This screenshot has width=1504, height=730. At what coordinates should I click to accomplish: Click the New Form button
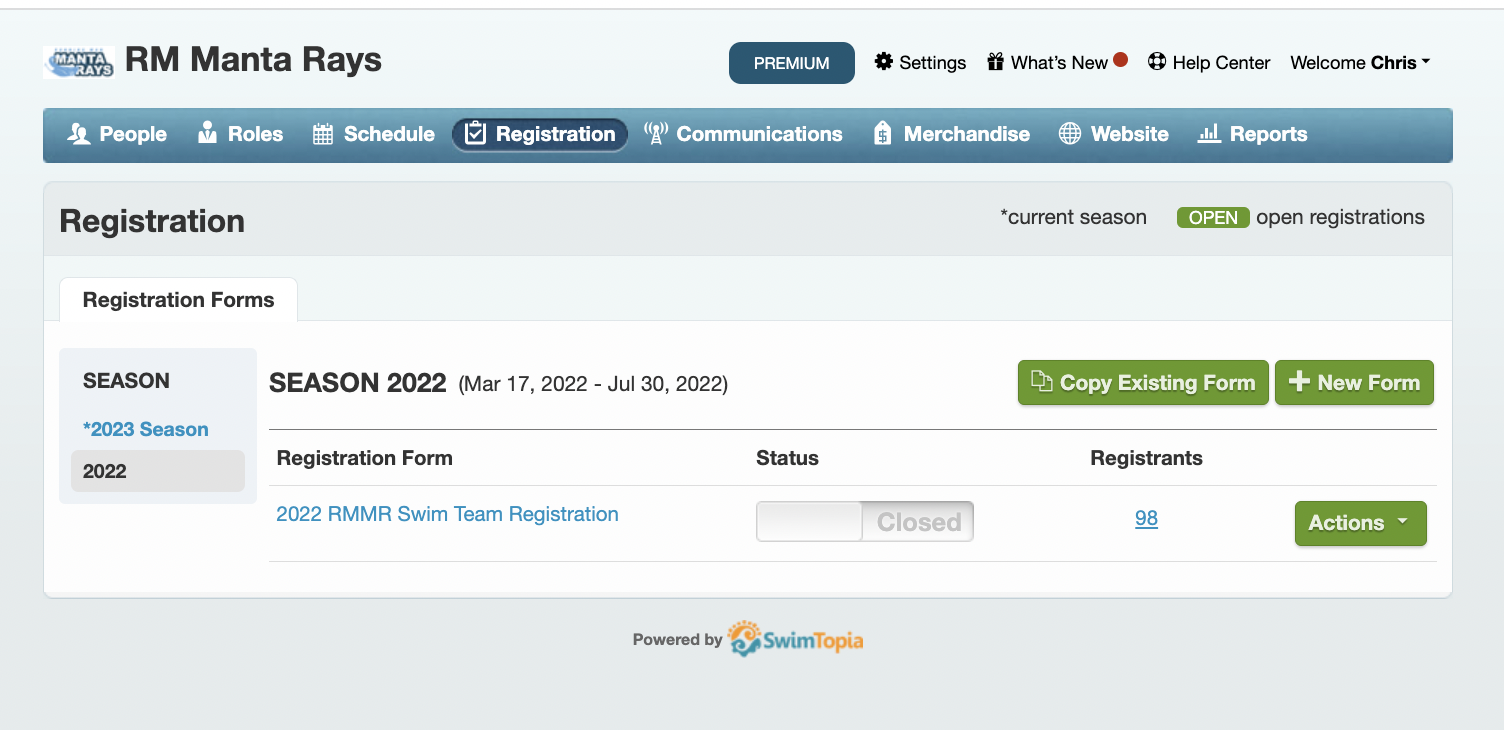(x=1354, y=383)
